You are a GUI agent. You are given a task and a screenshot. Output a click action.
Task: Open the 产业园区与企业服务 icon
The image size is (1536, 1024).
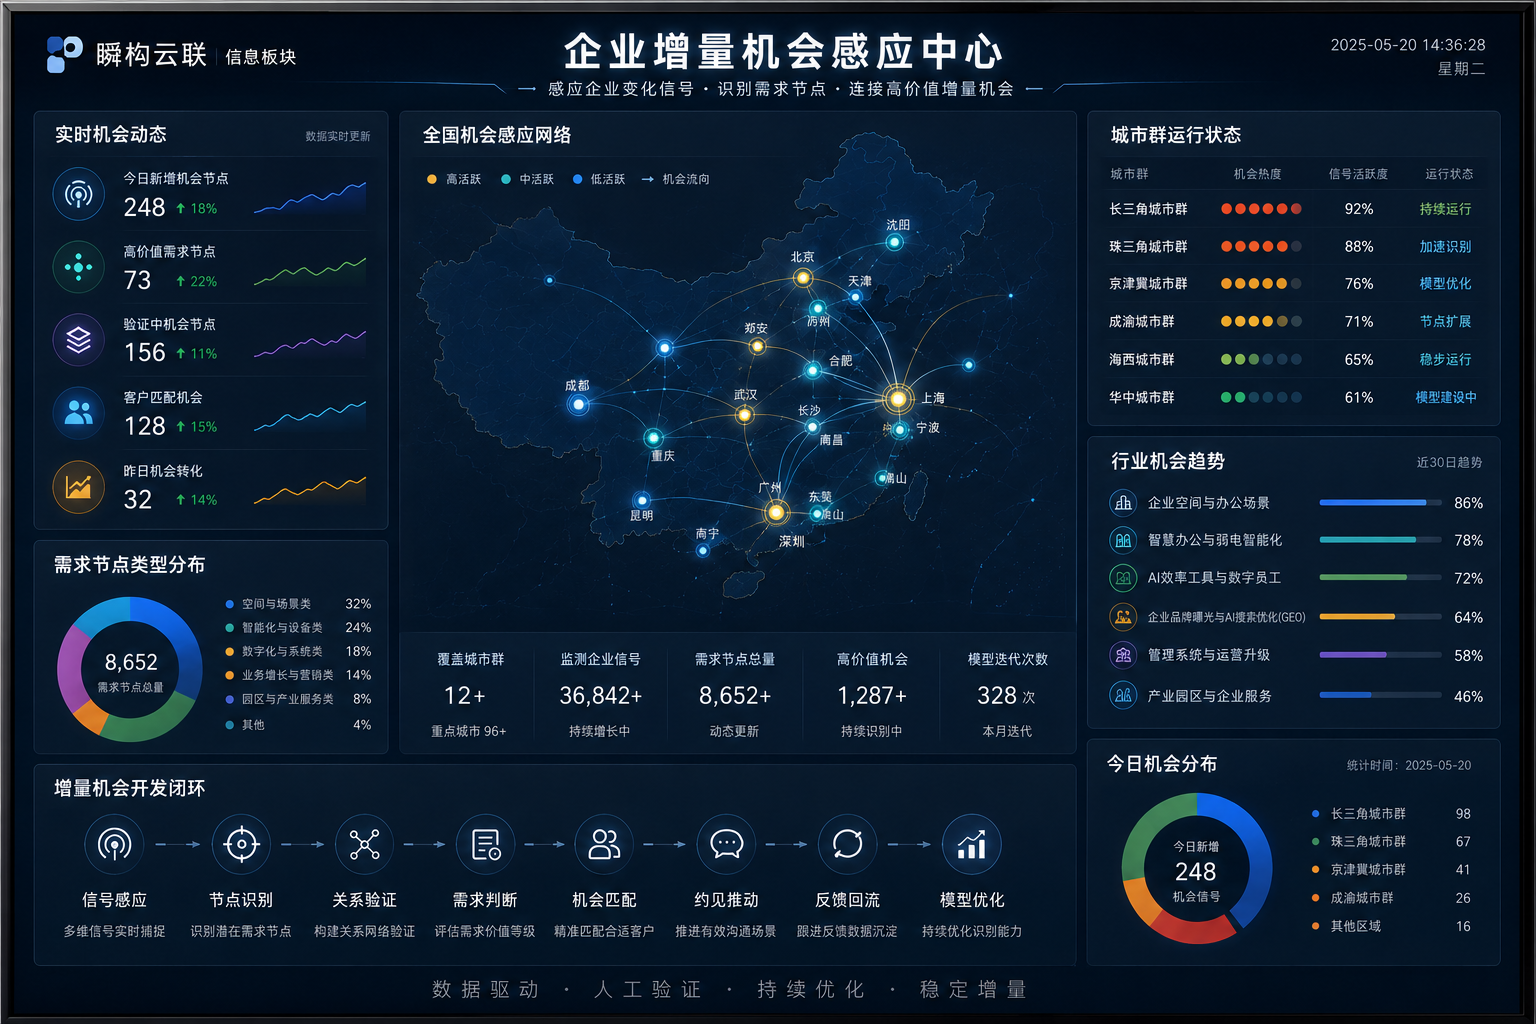point(1123,695)
